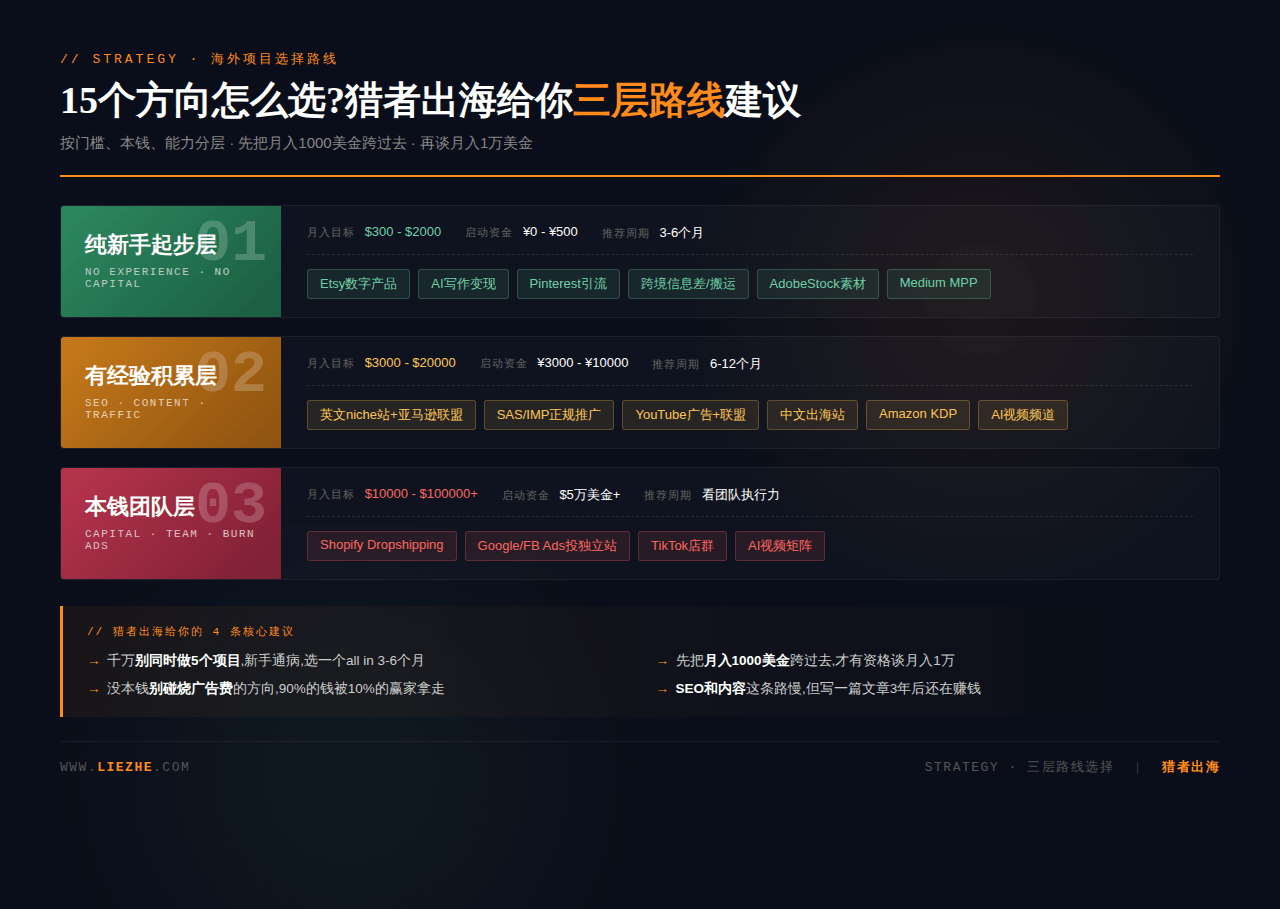Click the large 01 number on green card
The image size is (1280, 909).
pyautogui.click(x=231, y=243)
